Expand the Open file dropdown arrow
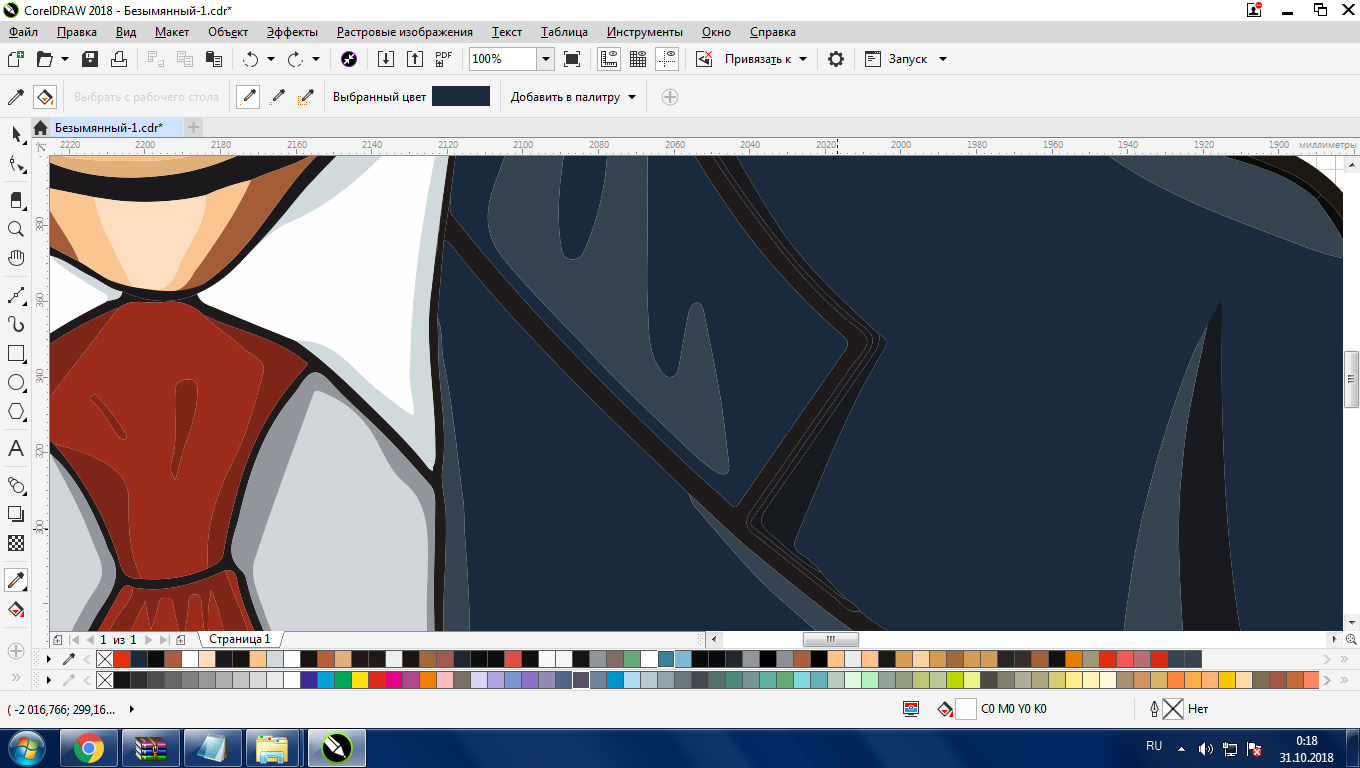This screenshot has height=768, width=1360. pos(65,59)
